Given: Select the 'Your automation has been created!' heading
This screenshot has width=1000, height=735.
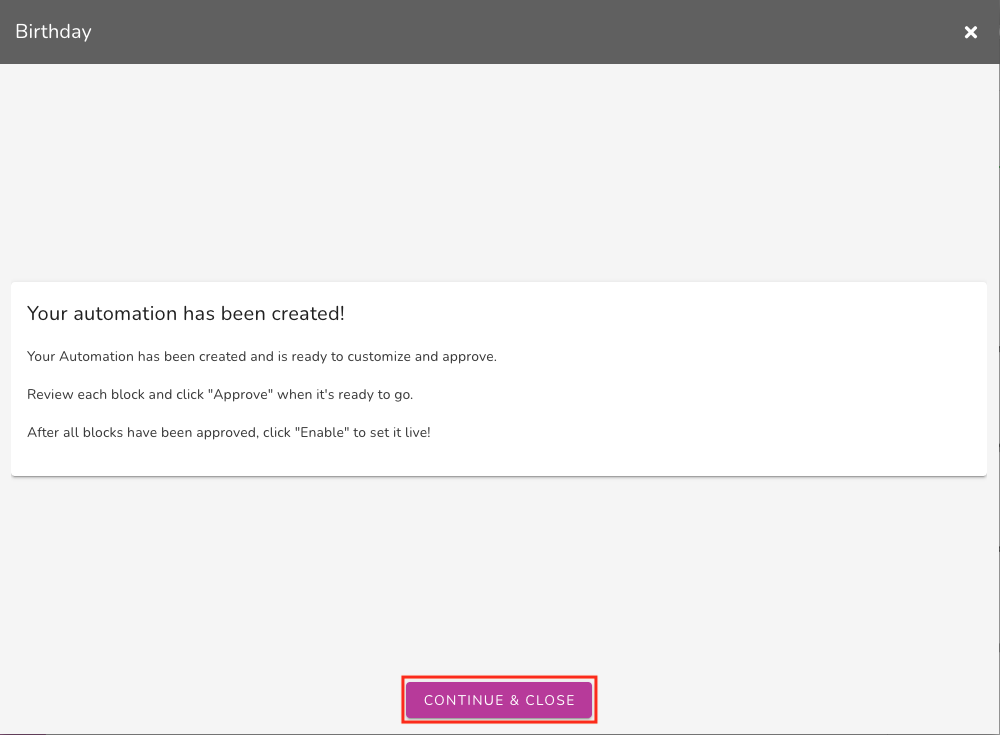Looking at the screenshot, I should [x=186, y=313].
